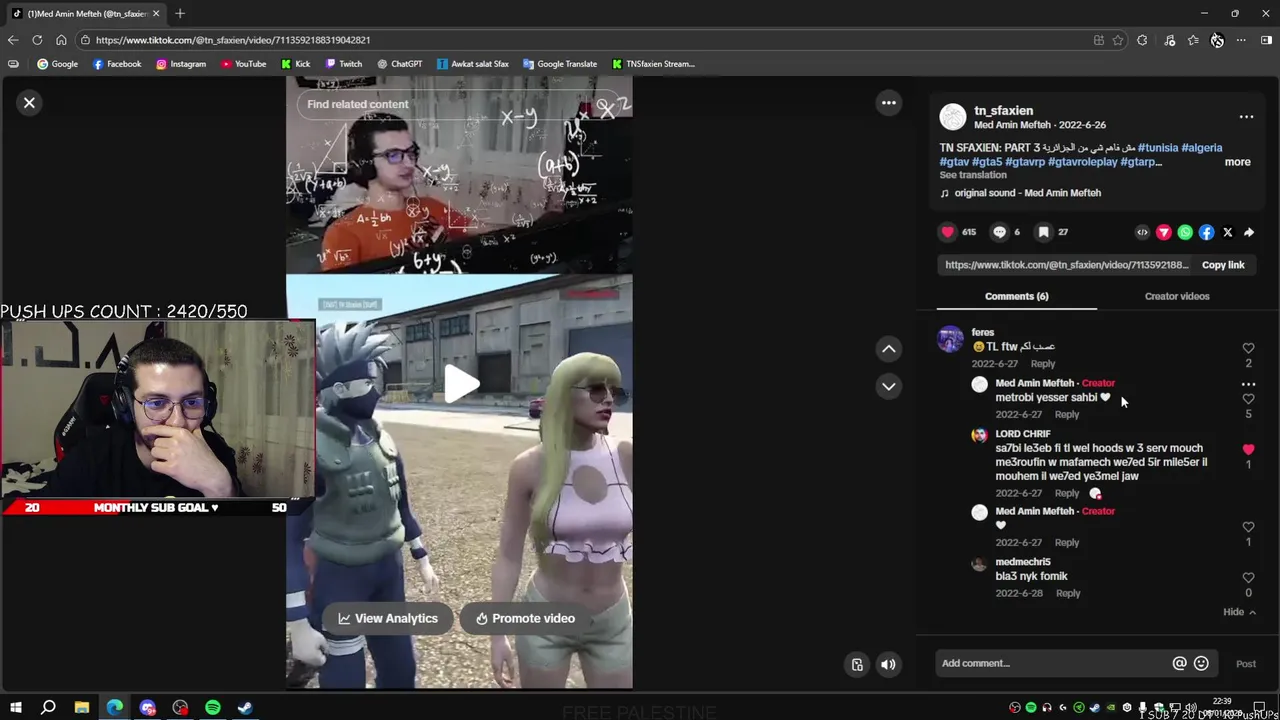The width and height of the screenshot is (1280, 720).
Task: Unlike LORD CHRIF's comment
Action: [1248, 450]
